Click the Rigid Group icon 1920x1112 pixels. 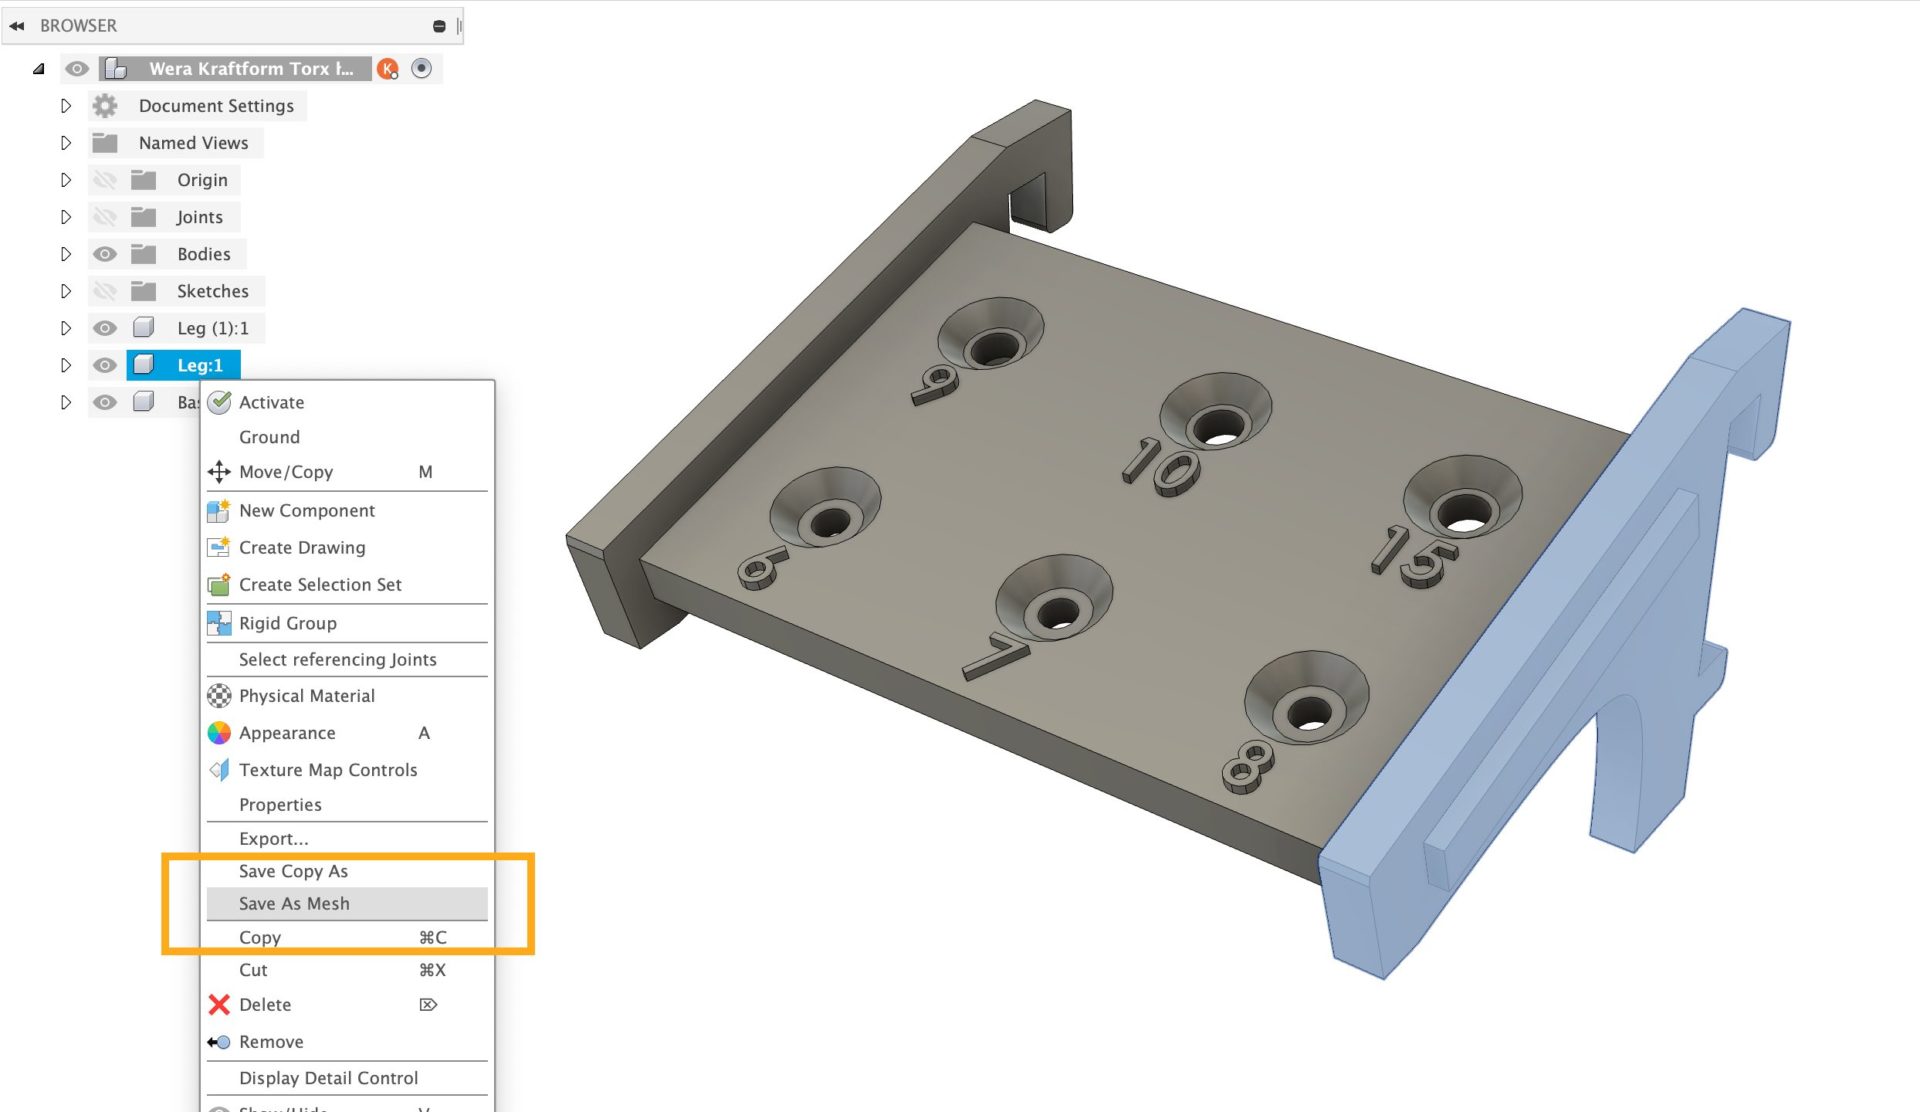point(219,623)
